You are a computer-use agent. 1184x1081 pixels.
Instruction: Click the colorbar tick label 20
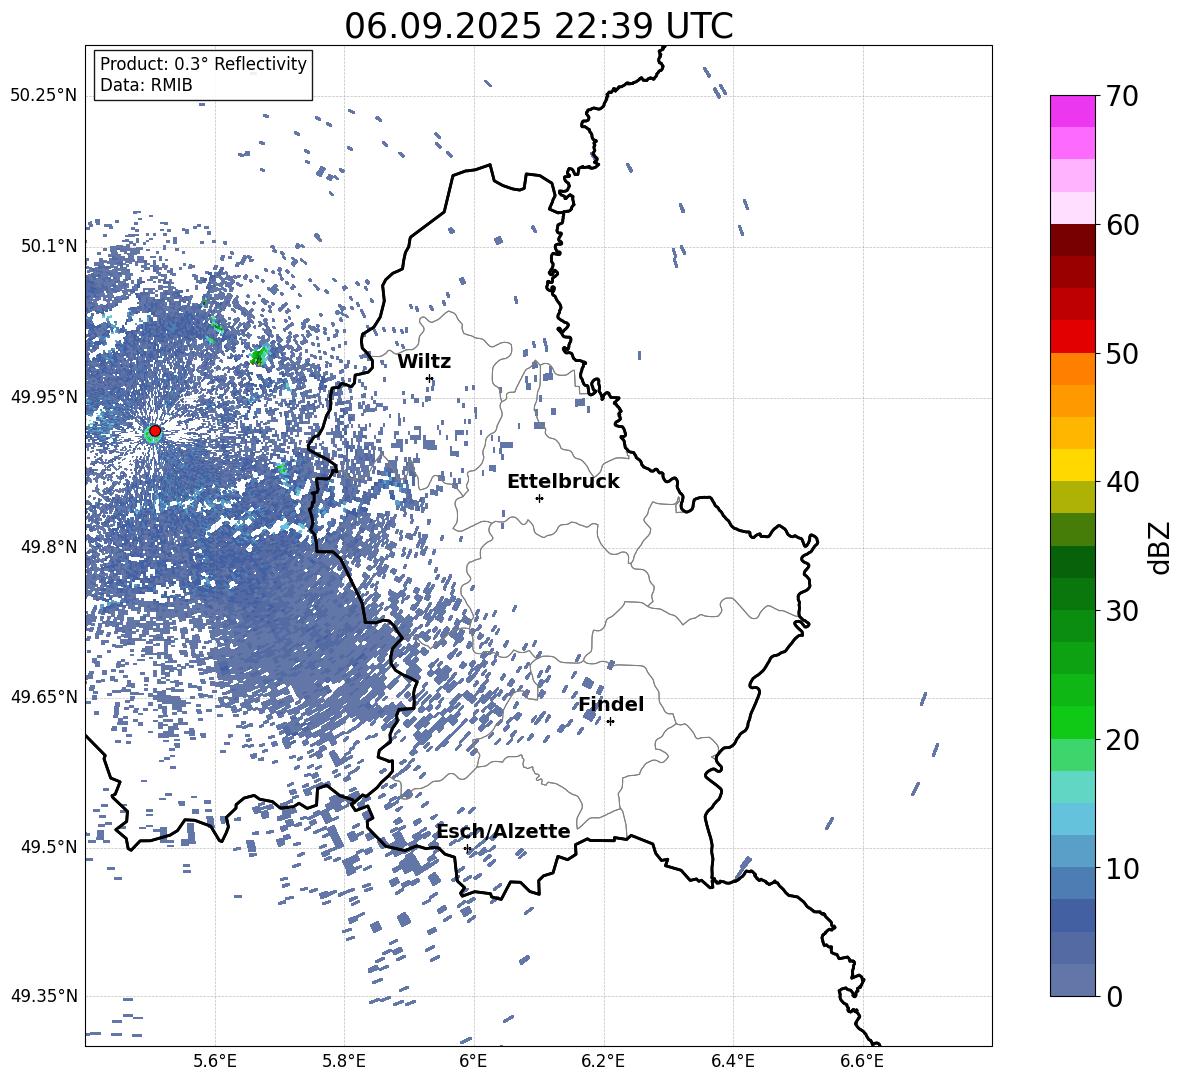point(1121,740)
